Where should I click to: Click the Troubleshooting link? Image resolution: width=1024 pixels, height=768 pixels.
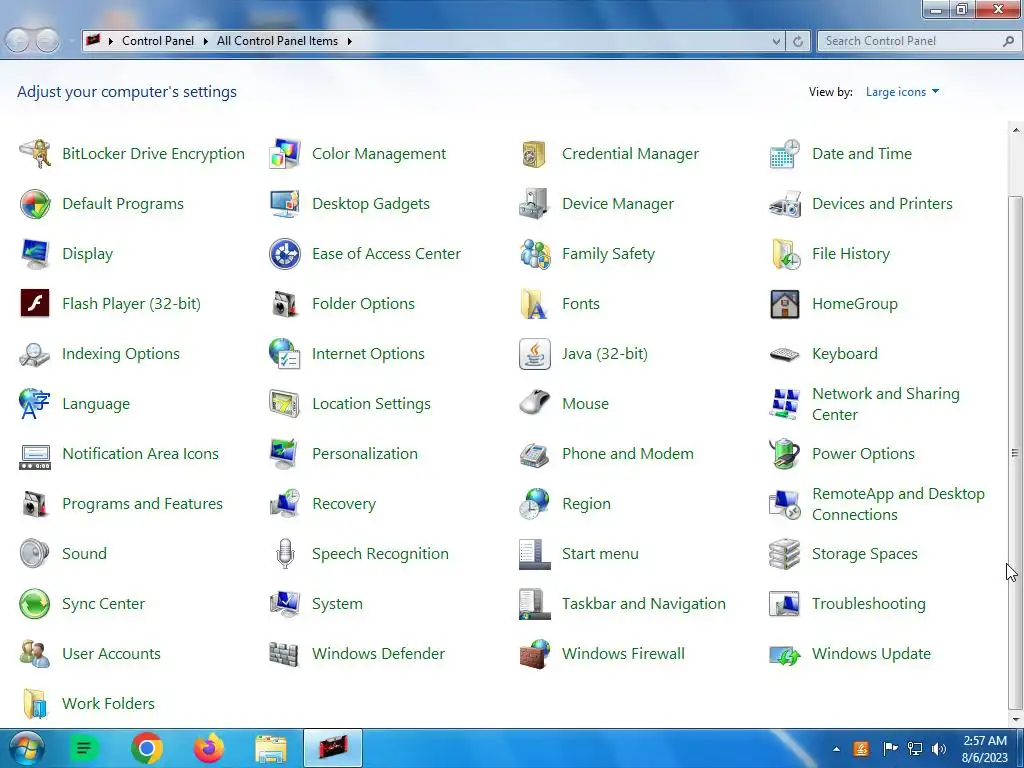click(x=869, y=604)
